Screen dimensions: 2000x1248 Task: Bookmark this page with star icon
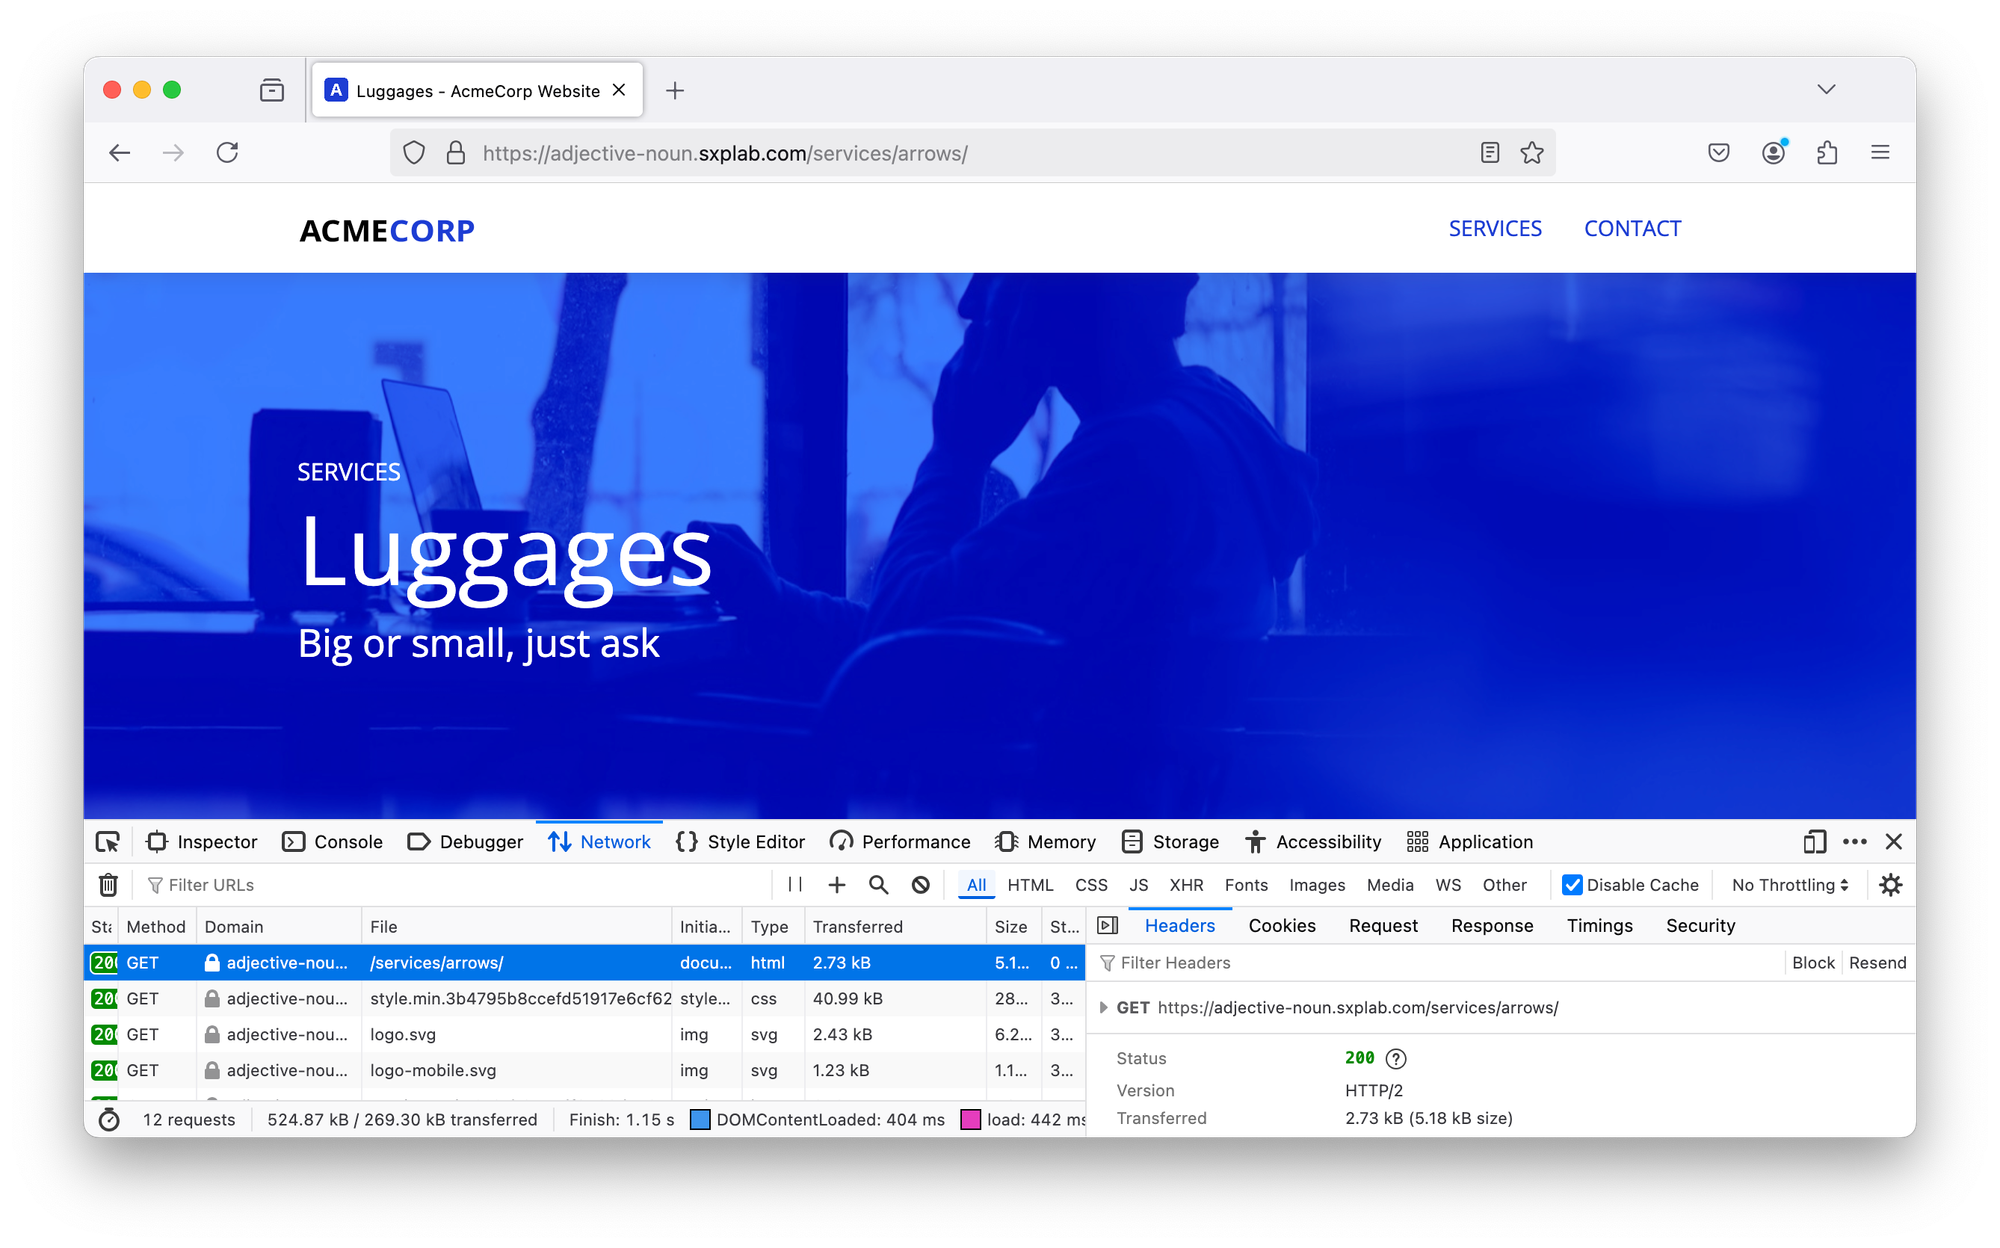pos(1532,153)
